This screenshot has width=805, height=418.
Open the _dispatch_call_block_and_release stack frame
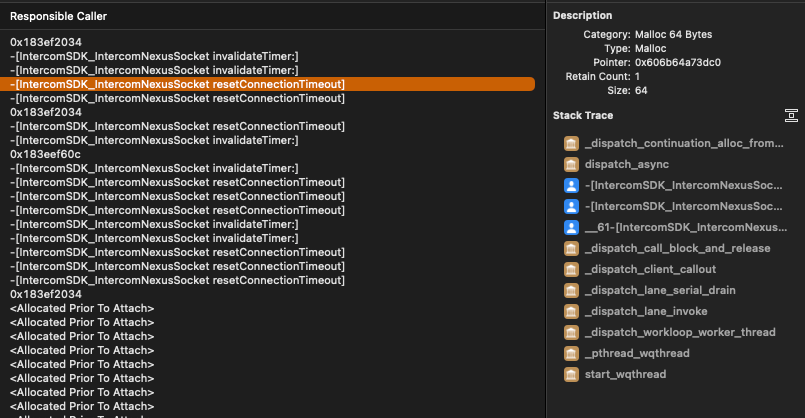[678, 249]
